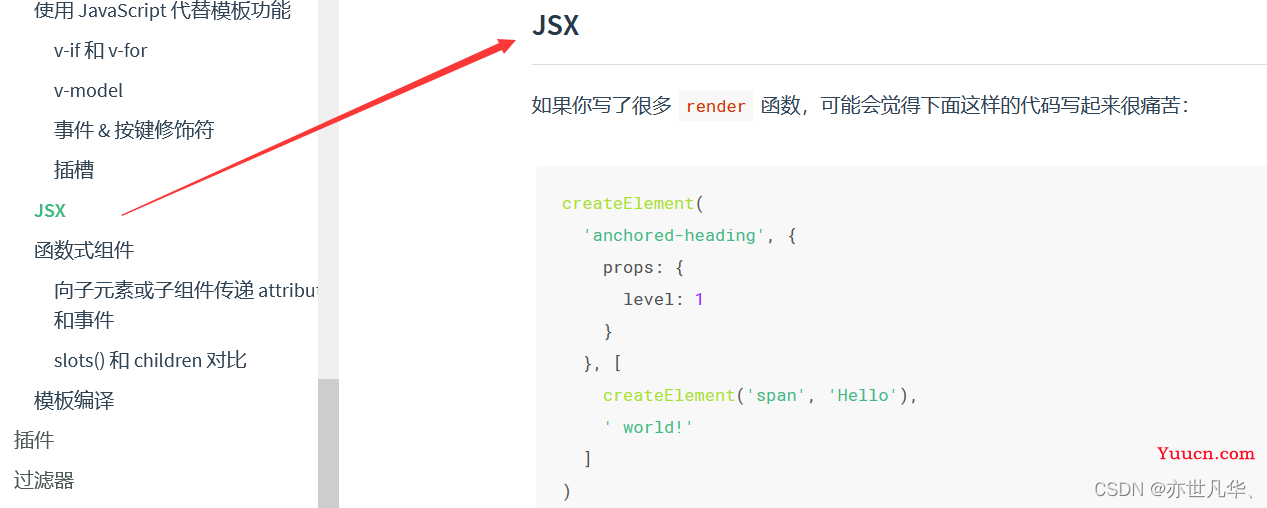Open 函数式组件 section in sidebar

(x=84, y=250)
